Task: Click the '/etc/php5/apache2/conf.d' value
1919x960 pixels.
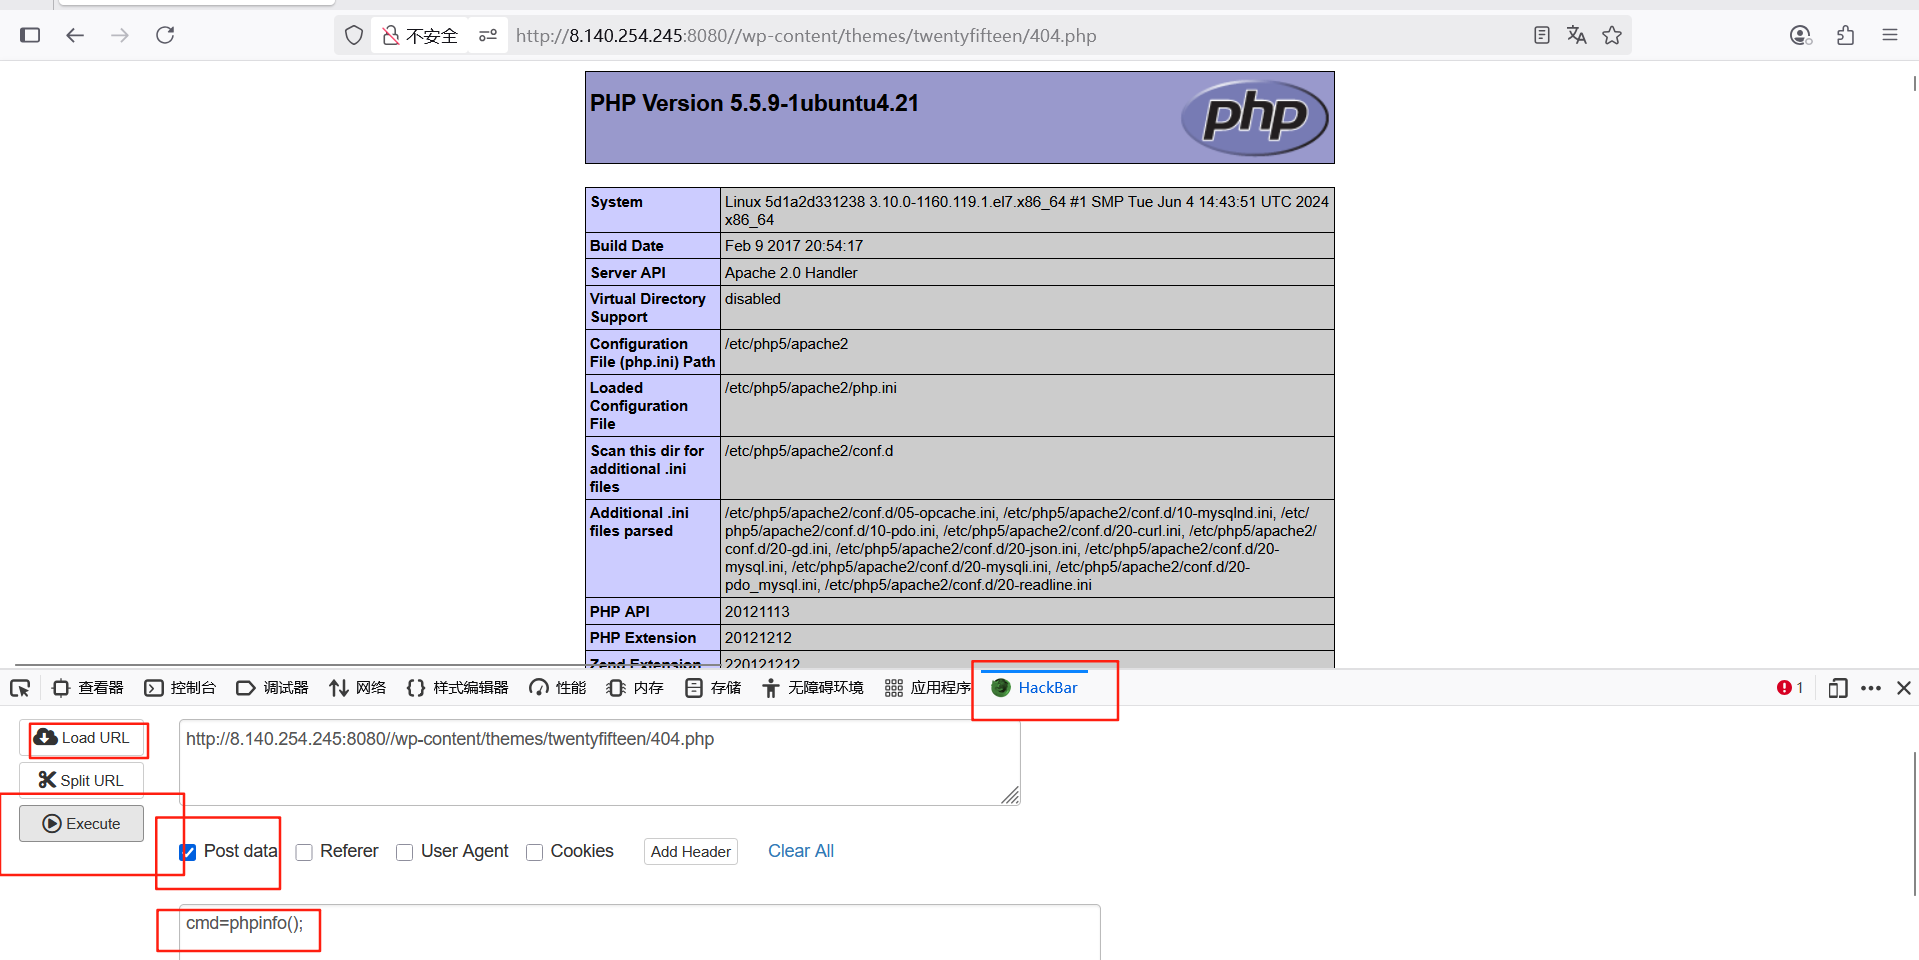Action: click(809, 451)
